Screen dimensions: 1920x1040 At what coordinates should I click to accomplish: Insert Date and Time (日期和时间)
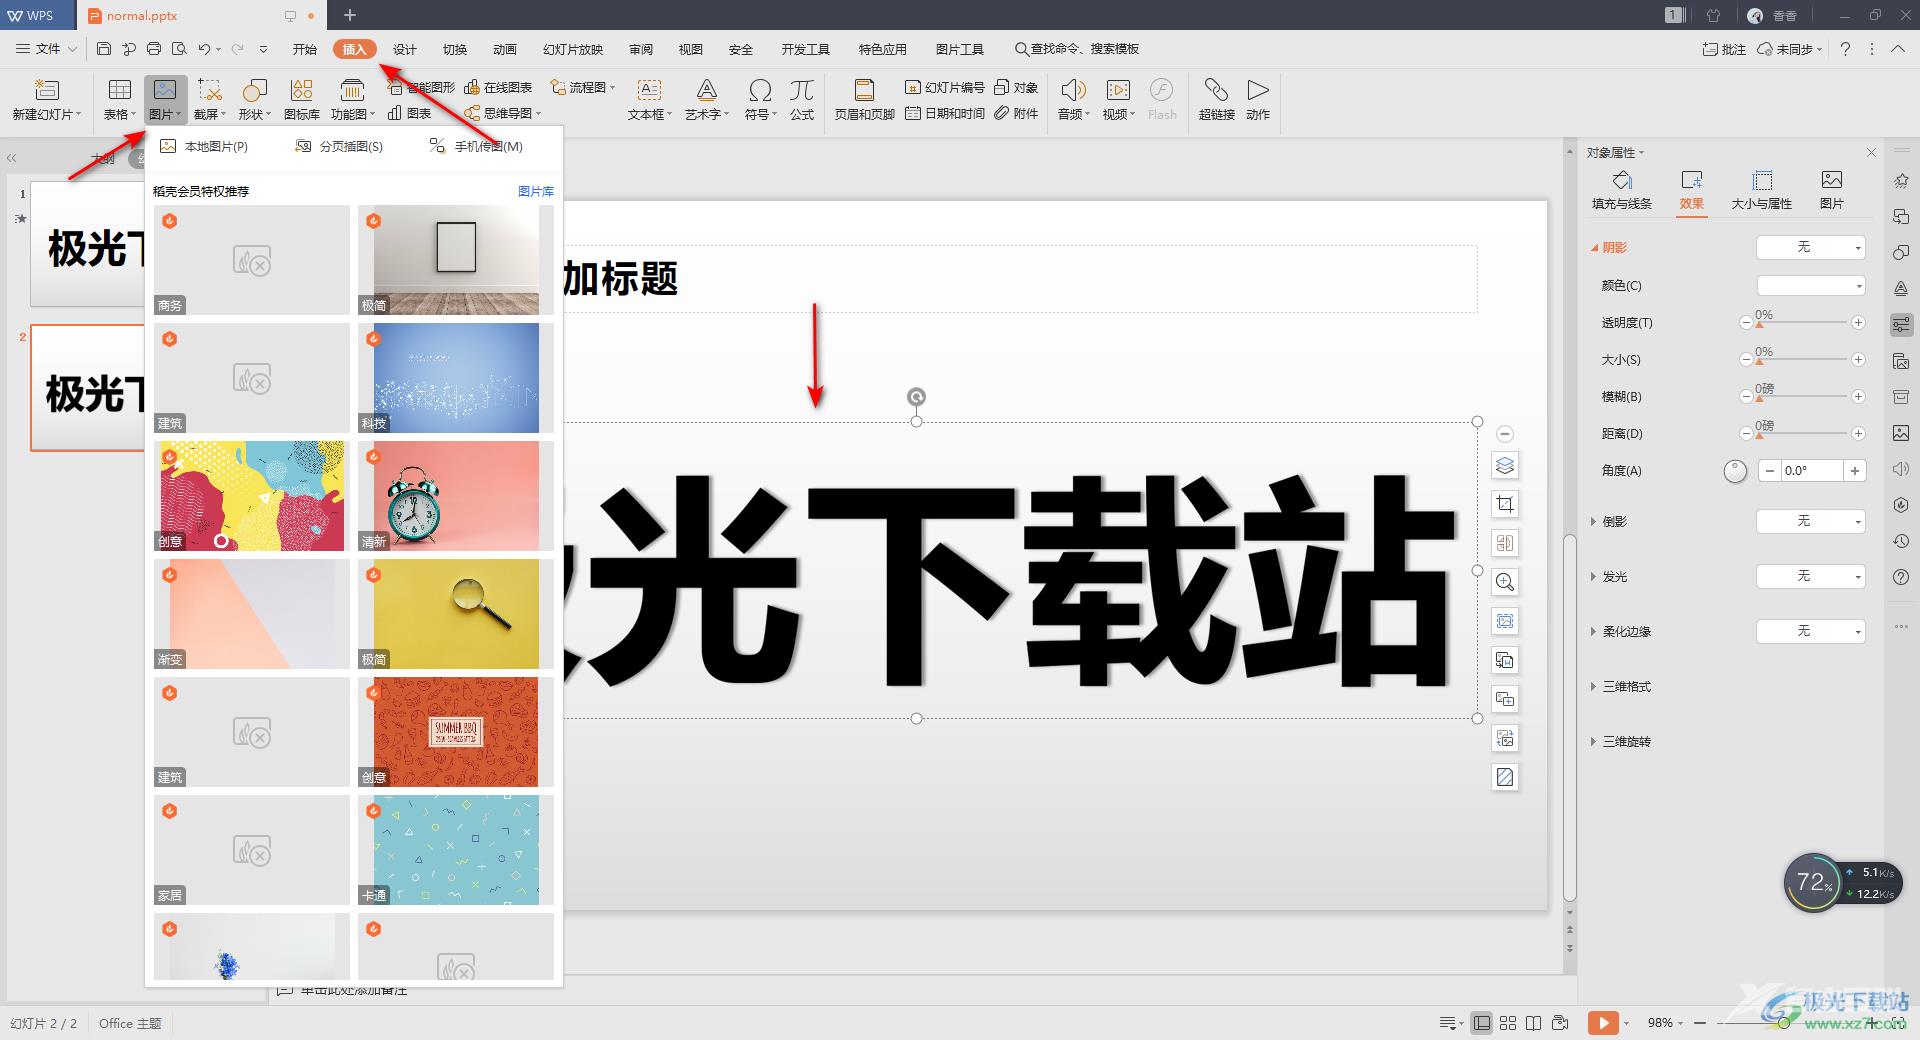(x=945, y=113)
